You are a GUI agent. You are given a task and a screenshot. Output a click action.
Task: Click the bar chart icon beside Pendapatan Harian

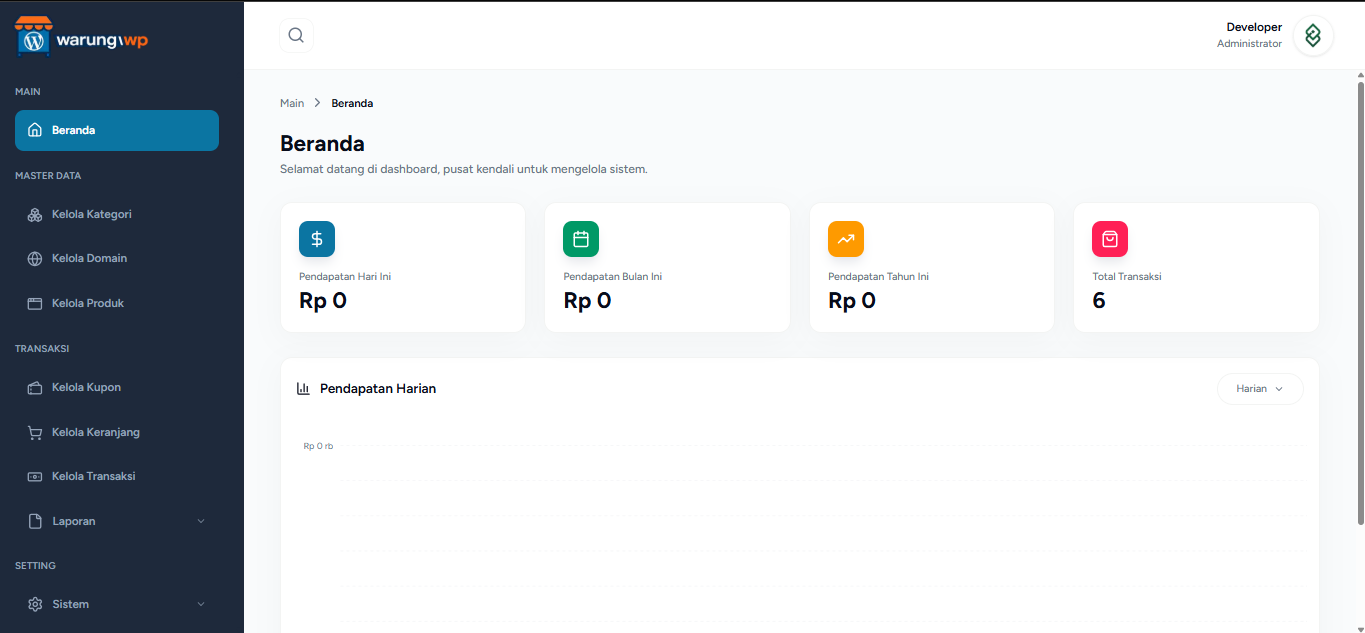[303, 389]
